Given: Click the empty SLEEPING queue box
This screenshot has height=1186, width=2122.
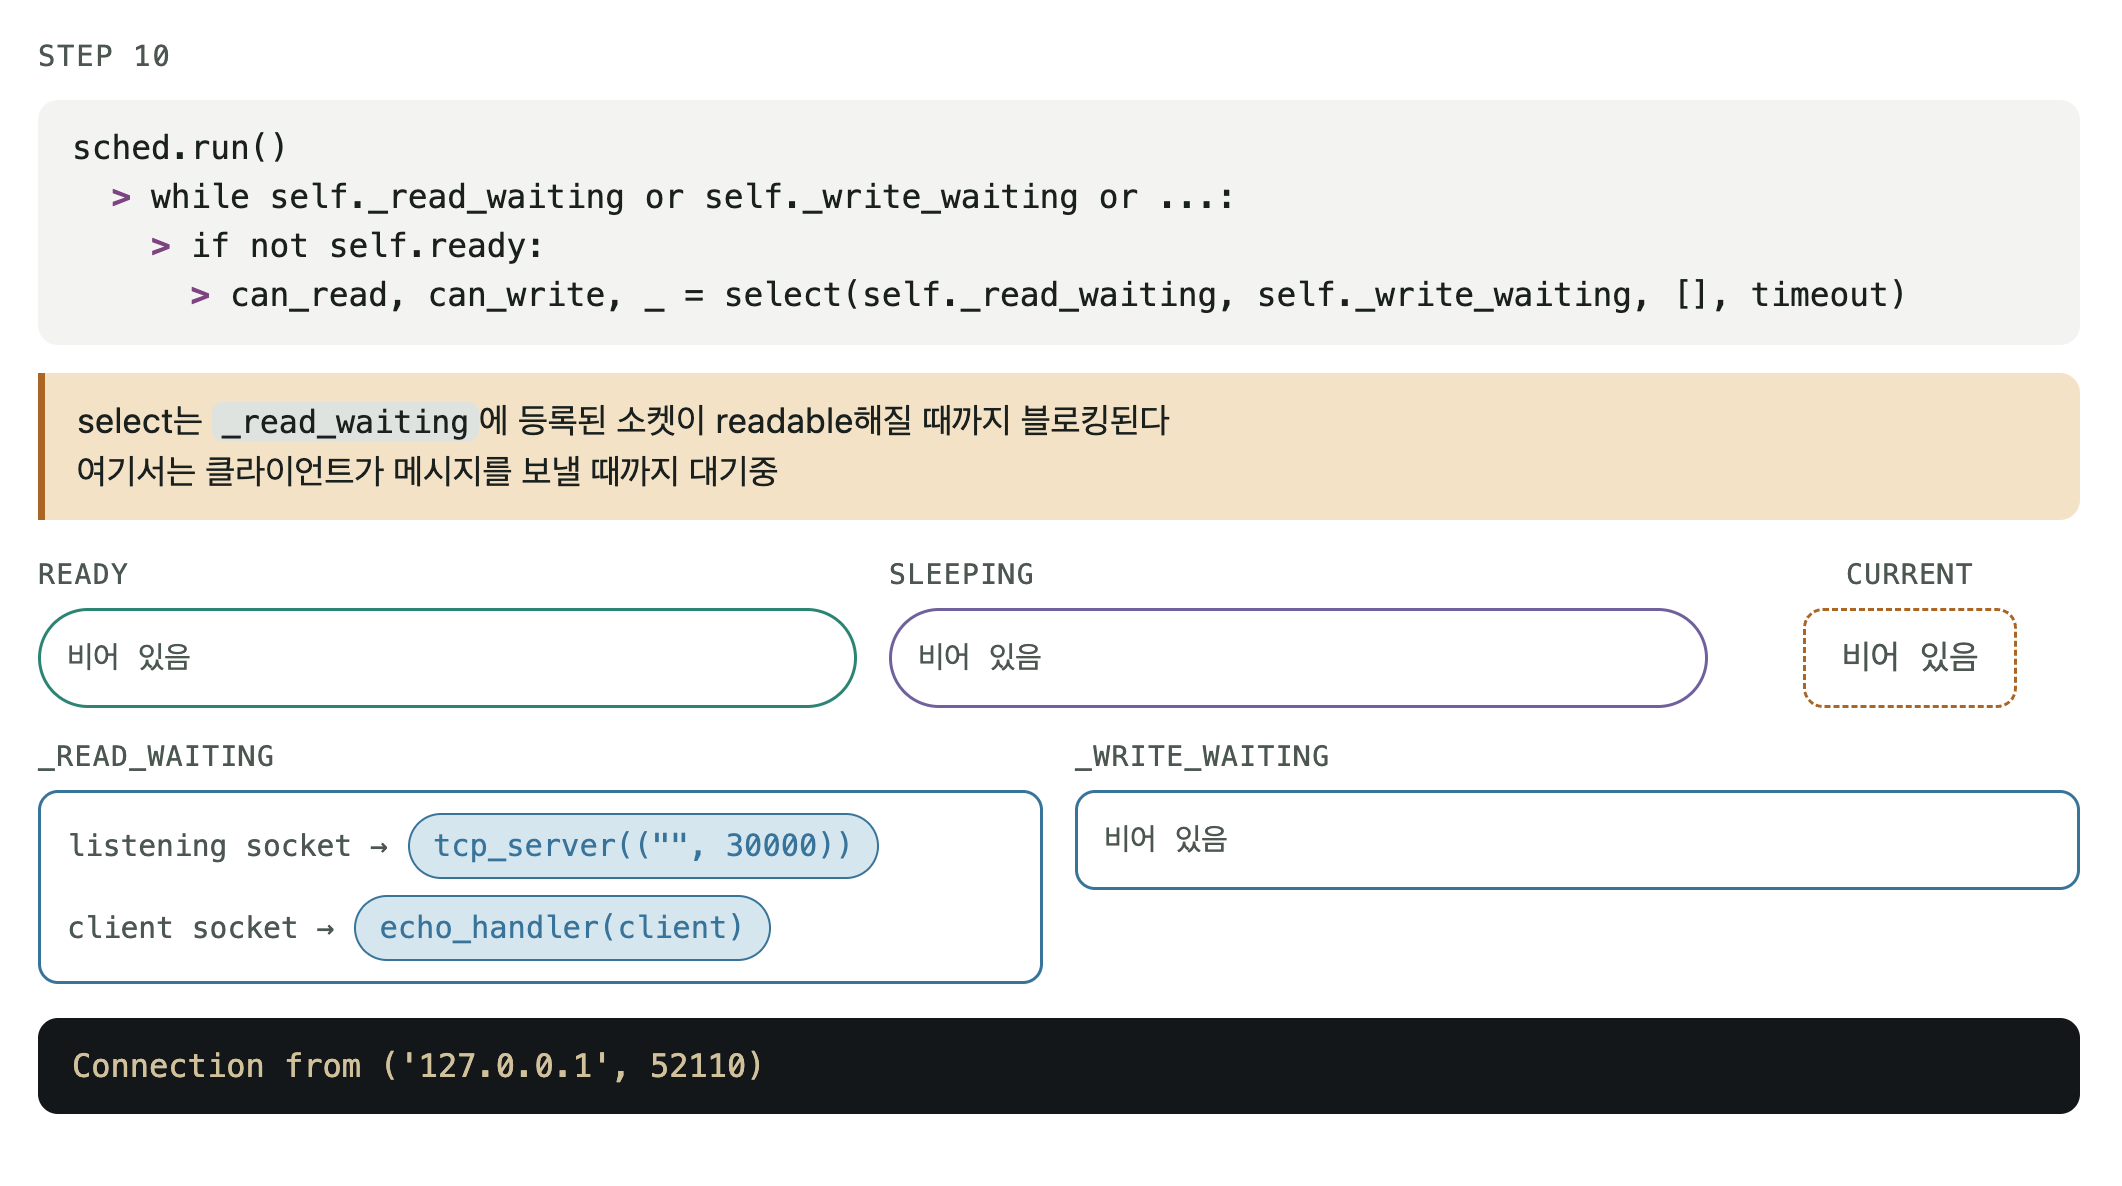Looking at the screenshot, I should (x=1298, y=658).
